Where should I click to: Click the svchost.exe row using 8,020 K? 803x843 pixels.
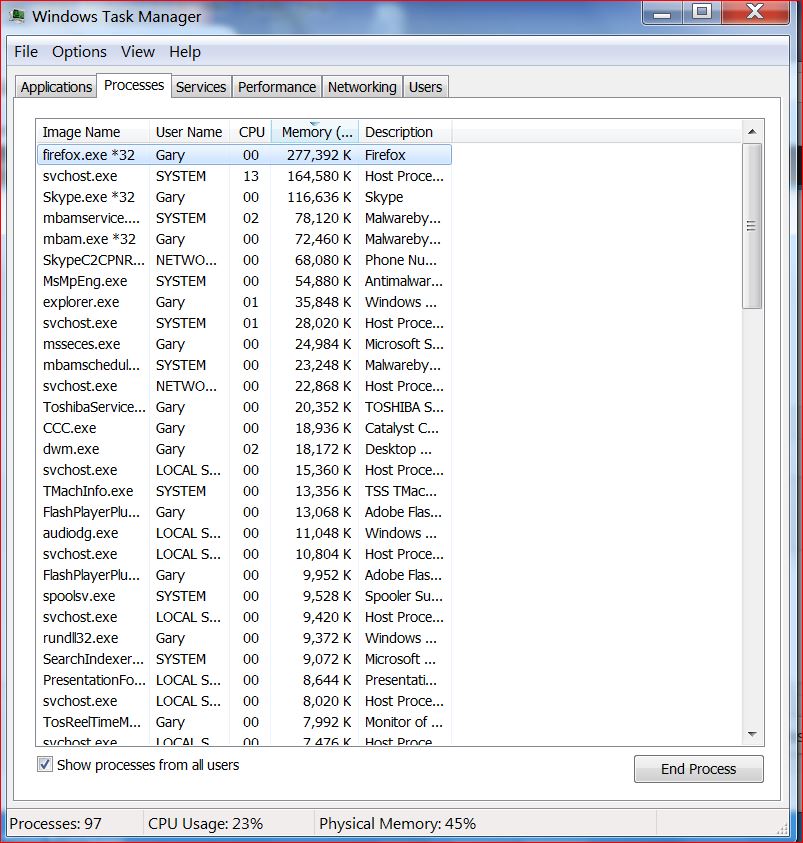click(x=244, y=701)
